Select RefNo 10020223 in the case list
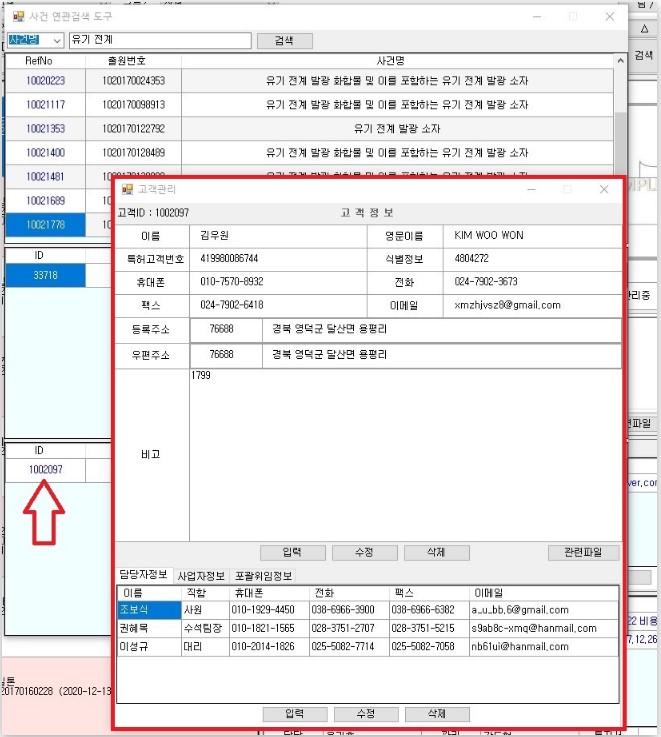Image resolution: width=661 pixels, height=737 pixels. coord(46,81)
